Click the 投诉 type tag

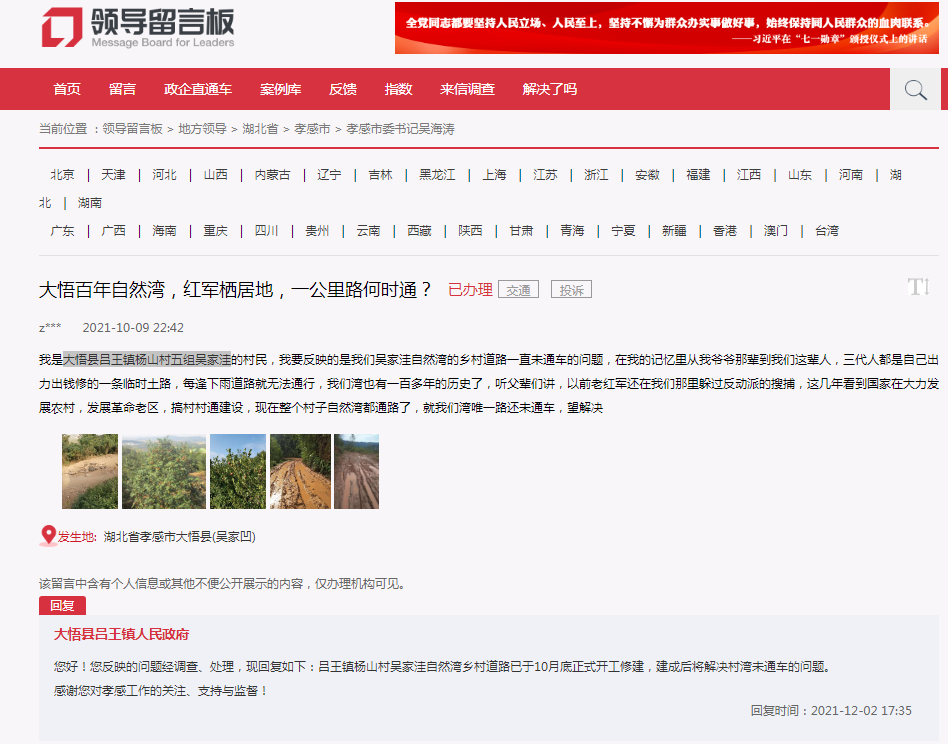[571, 290]
